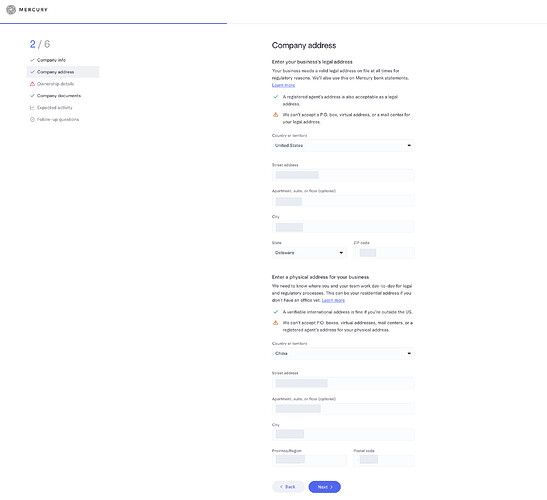Click the warning triangle next to Ownership details
Image resolution: width=547 pixels, height=500 pixels.
[x=32, y=84]
